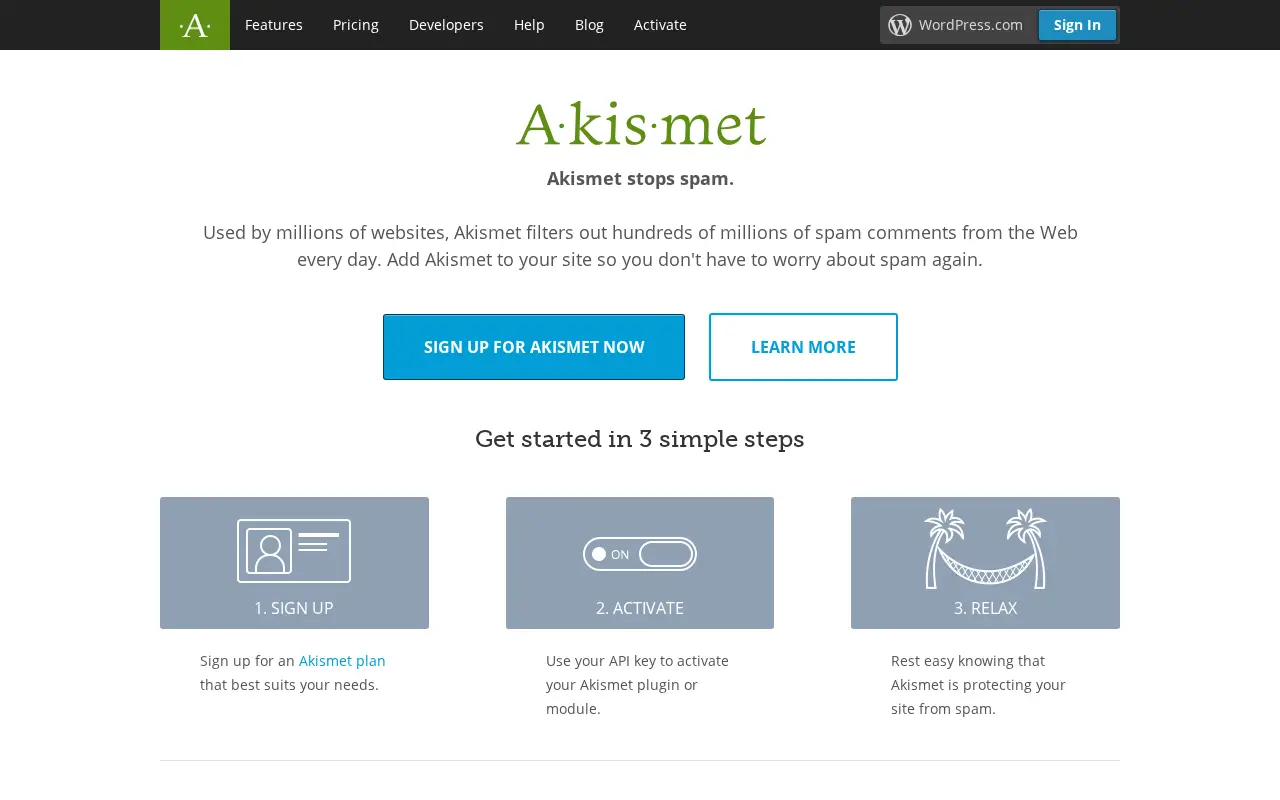Select Activate in the navigation bar
This screenshot has height=800, width=1280.
pos(660,25)
